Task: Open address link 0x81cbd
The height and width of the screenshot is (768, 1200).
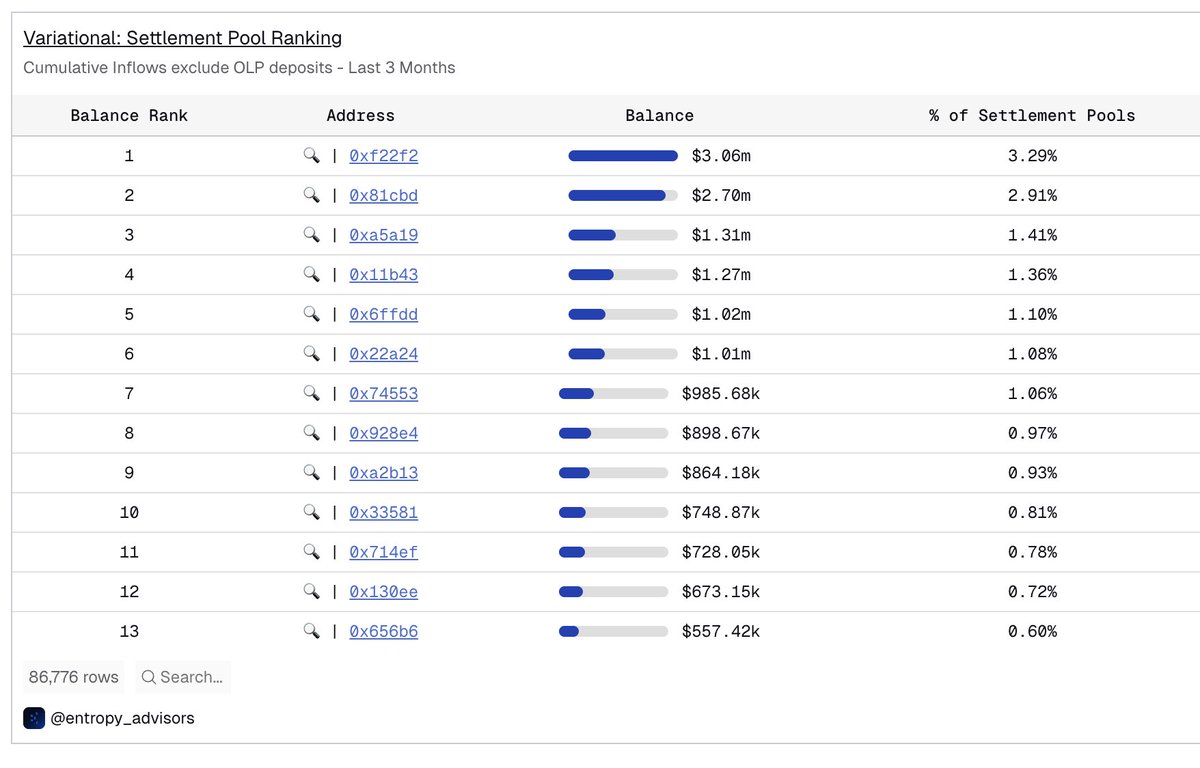Action: tap(383, 196)
